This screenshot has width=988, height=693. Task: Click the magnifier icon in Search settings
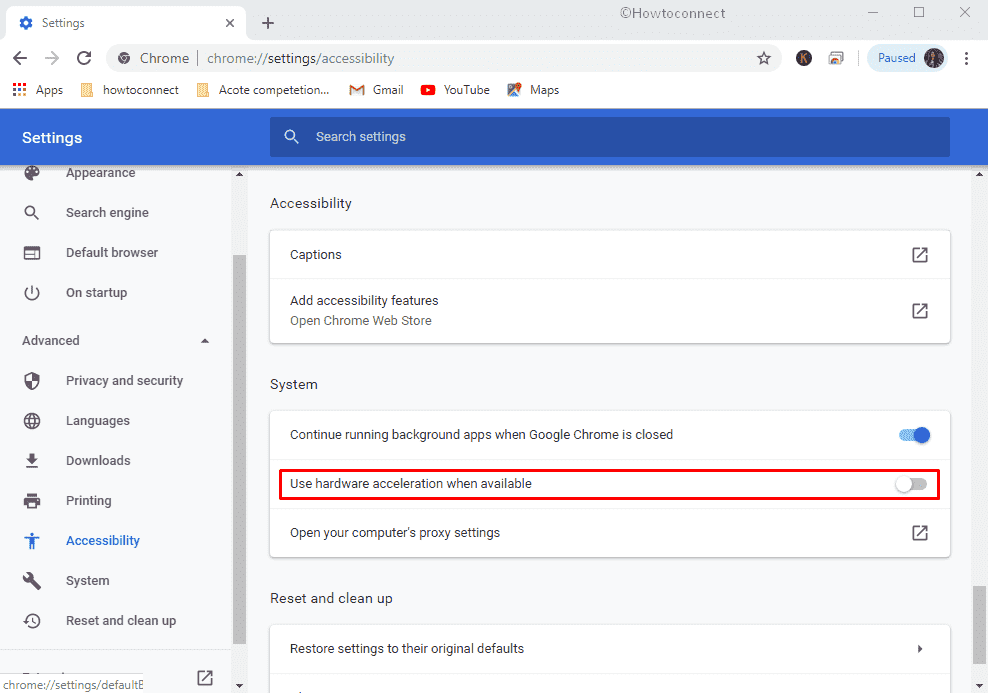(291, 137)
